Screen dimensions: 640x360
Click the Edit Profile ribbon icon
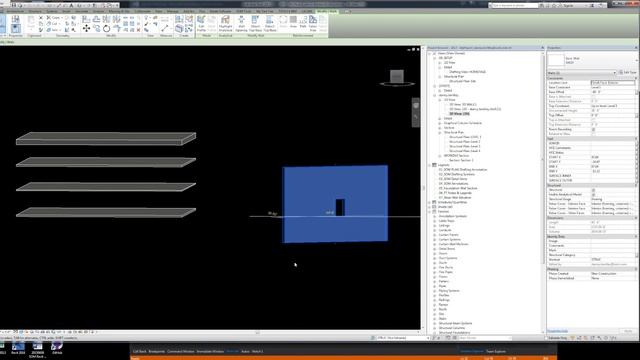(201, 24)
